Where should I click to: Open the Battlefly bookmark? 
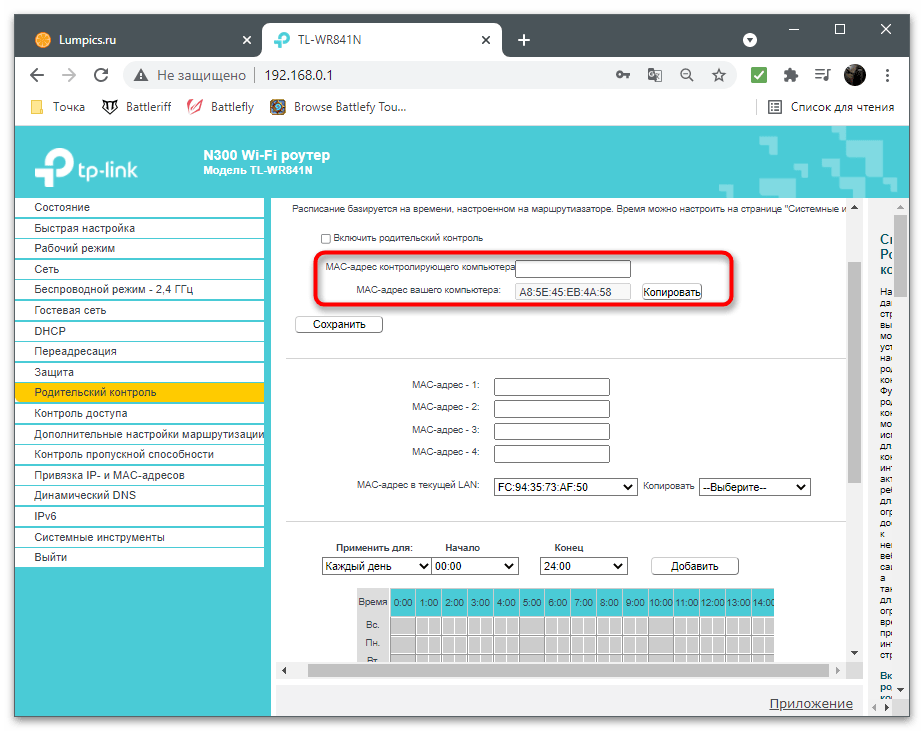[x=220, y=107]
